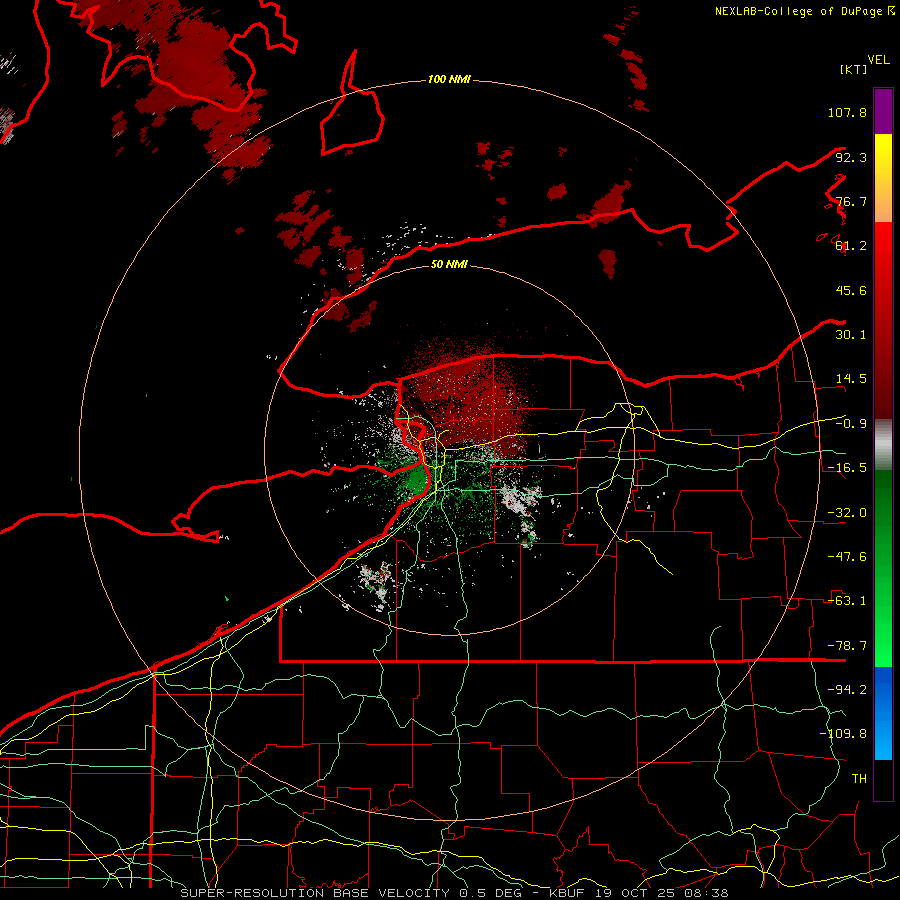Click the 61.2 velocity scale value
The height and width of the screenshot is (900, 900).
(851, 246)
